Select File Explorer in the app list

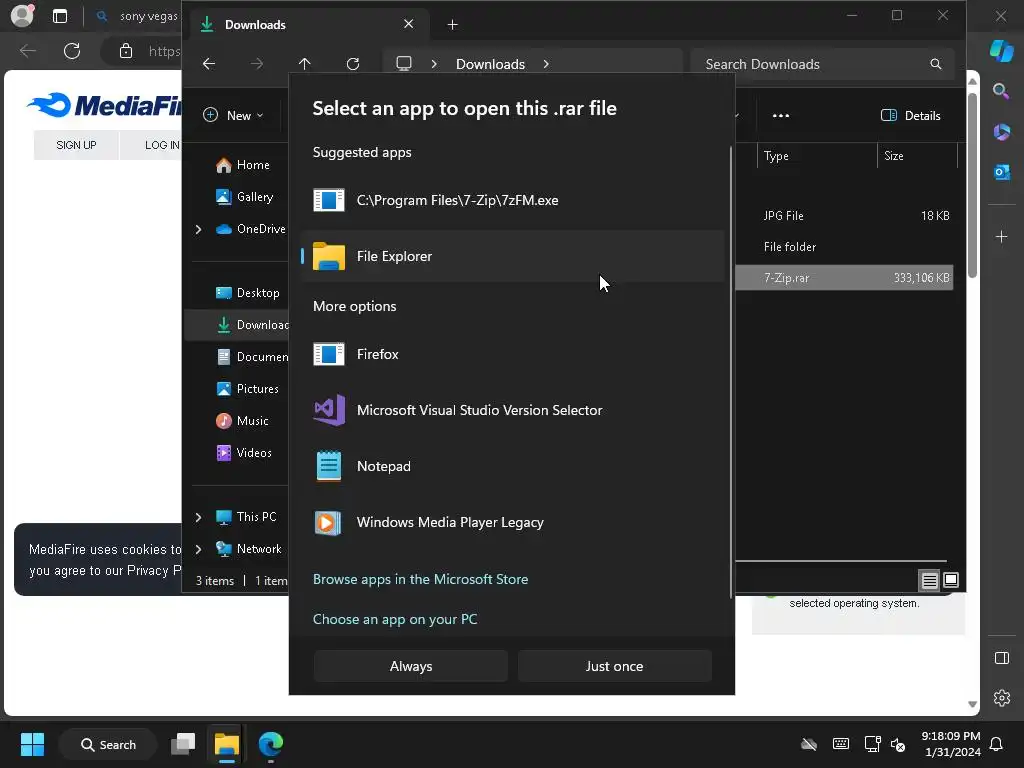click(513, 256)
